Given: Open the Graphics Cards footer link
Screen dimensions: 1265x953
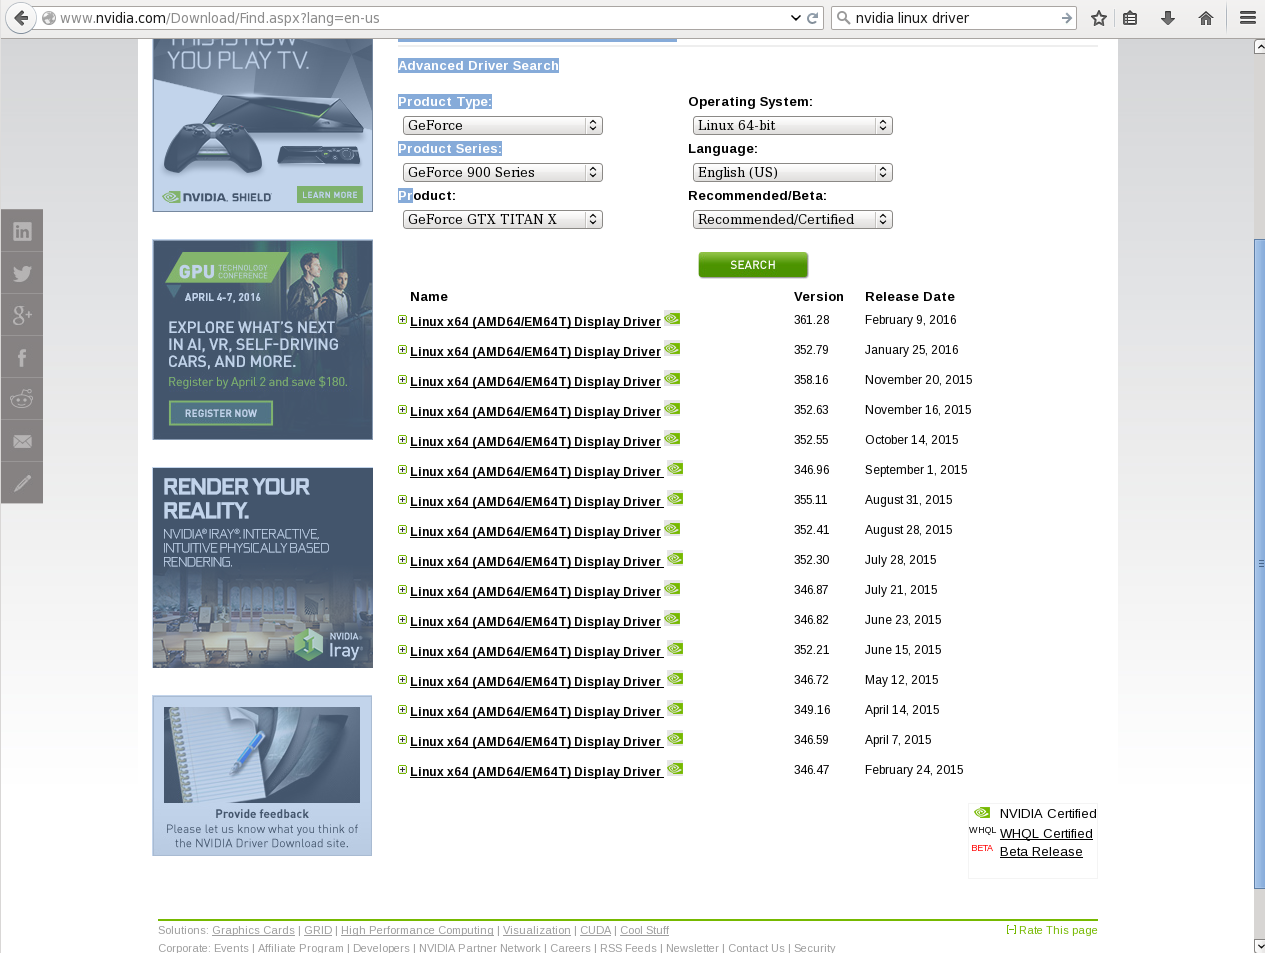Looking at the screenshot, I should tap(253, 930).
